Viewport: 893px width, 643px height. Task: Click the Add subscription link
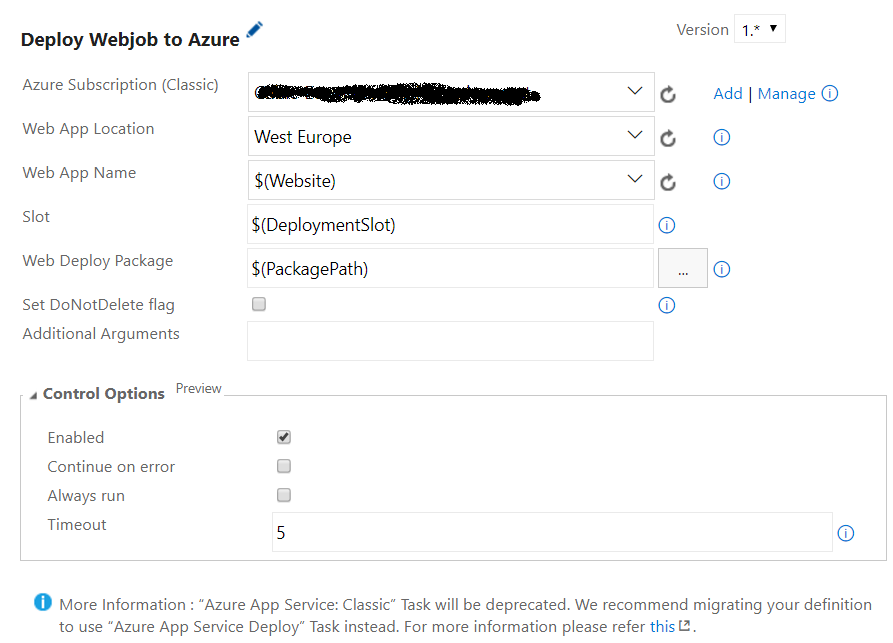(728, 93)
